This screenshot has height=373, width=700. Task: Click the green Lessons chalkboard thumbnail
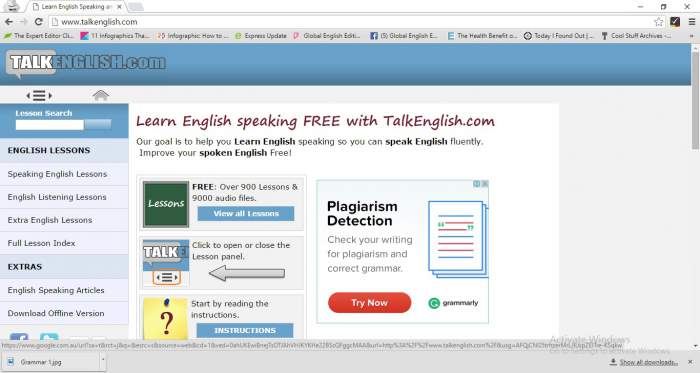tap(166, 204)
